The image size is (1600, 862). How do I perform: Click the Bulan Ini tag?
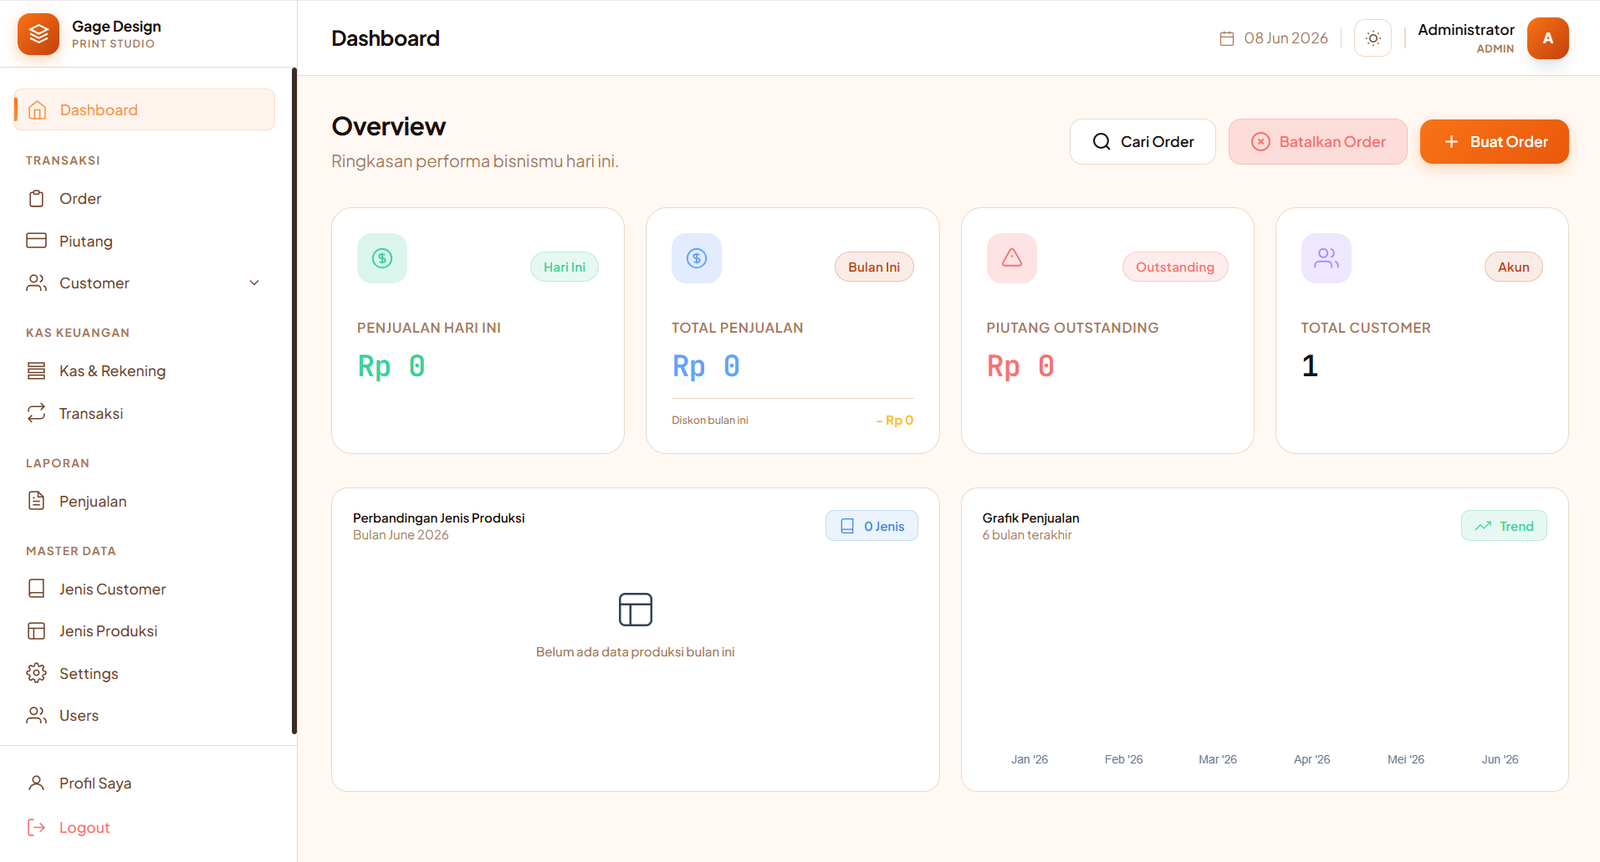point(874,267)
